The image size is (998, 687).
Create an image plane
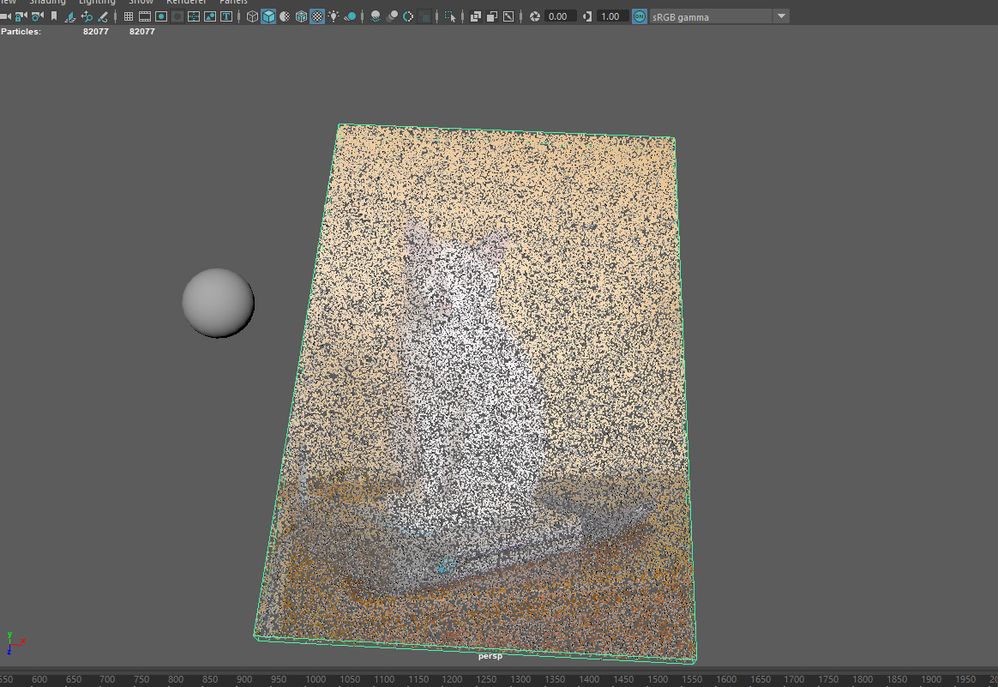[x=71, y=16]
